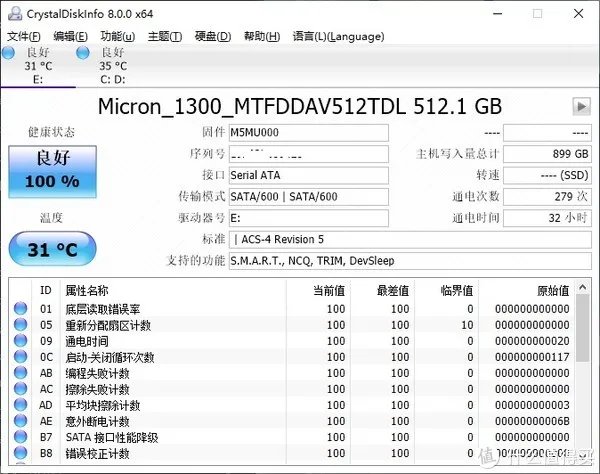Select the SATA 接口性能降级 row

[292, 437]
